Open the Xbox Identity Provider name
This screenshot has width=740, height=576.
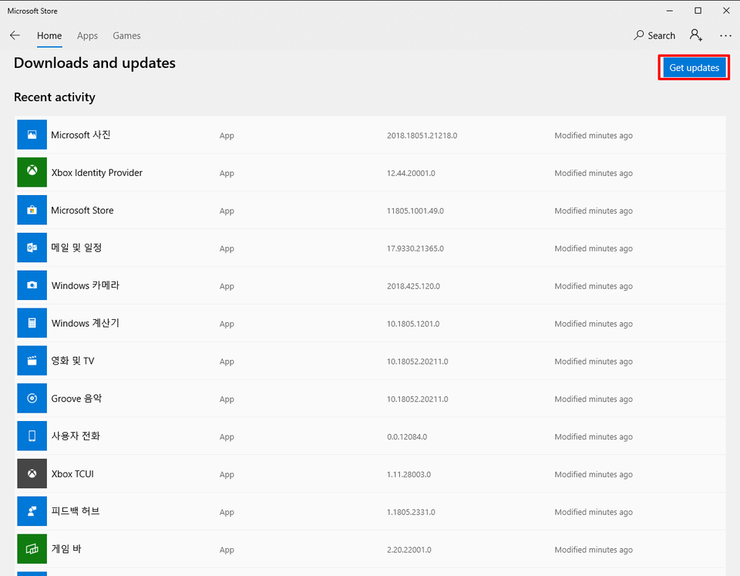click(x=97, y=173)
